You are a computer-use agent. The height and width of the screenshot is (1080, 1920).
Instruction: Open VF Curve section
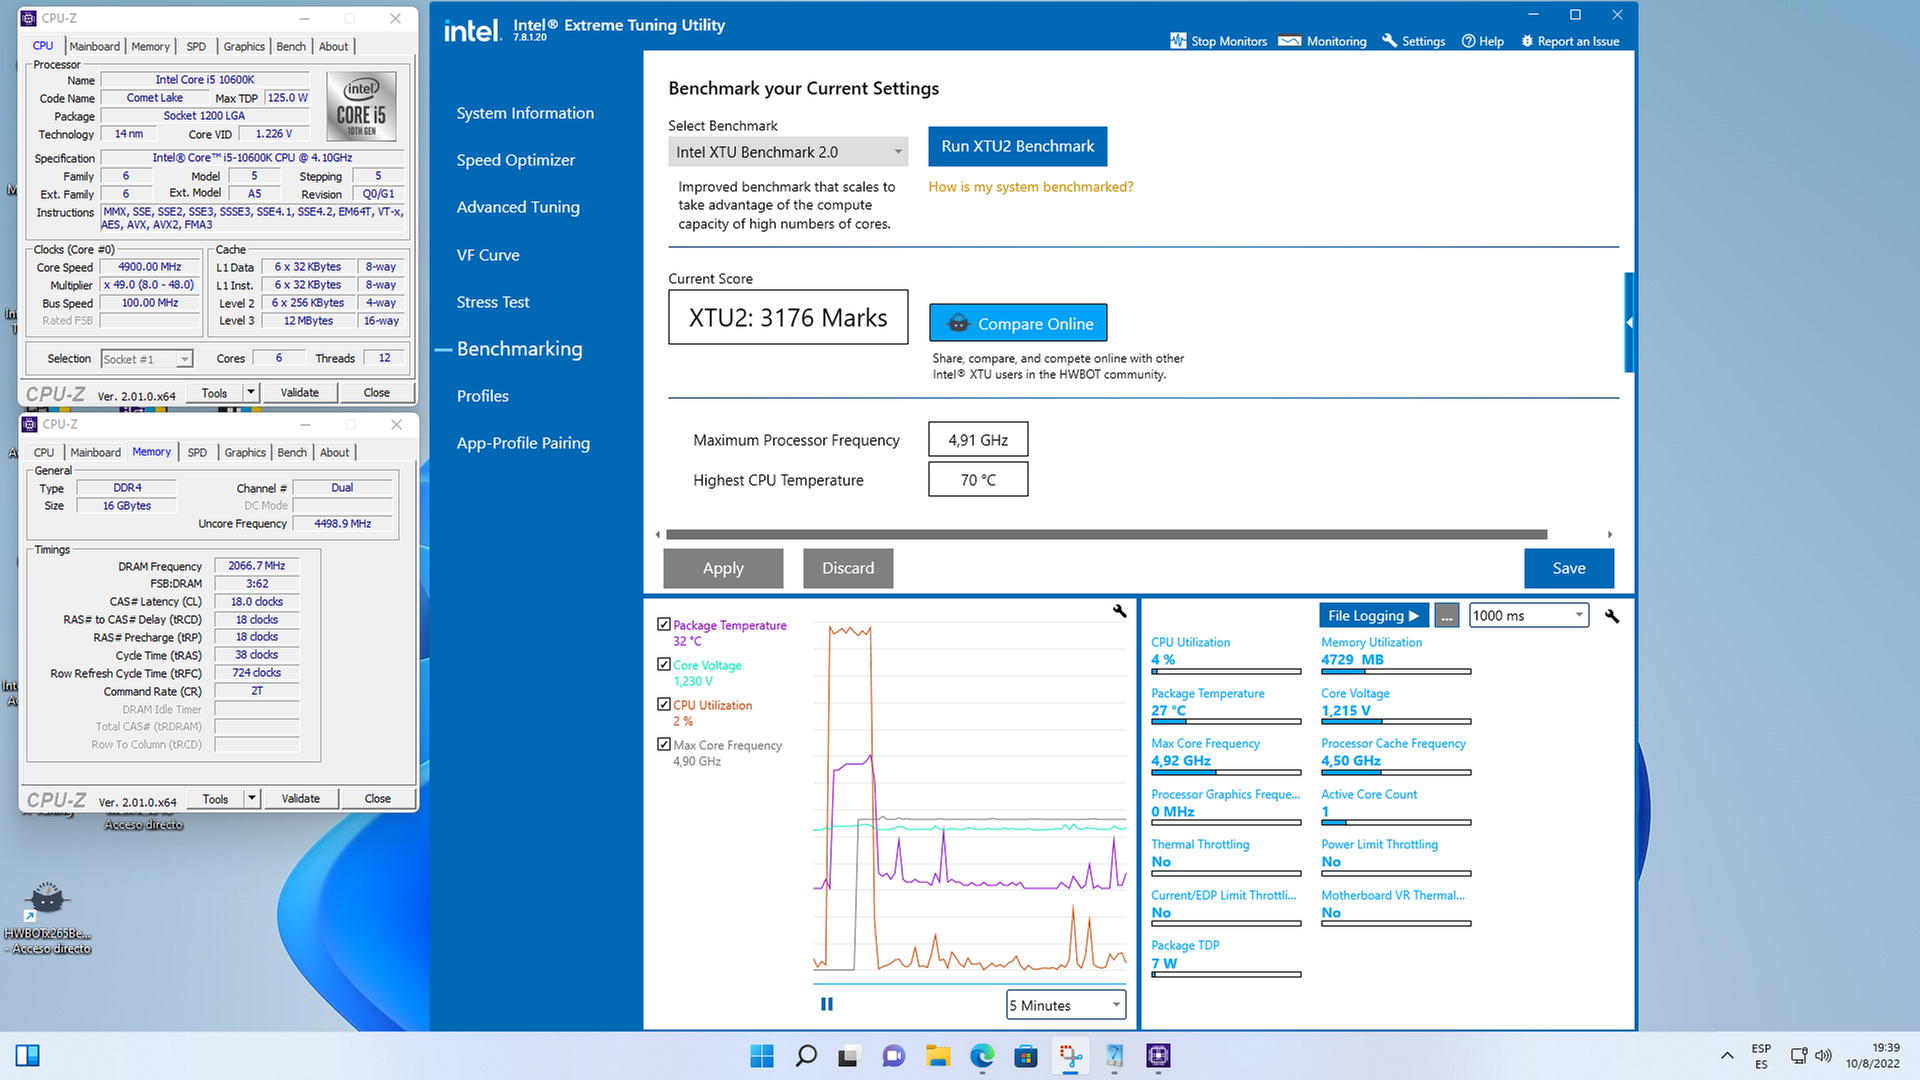point(488,255)
